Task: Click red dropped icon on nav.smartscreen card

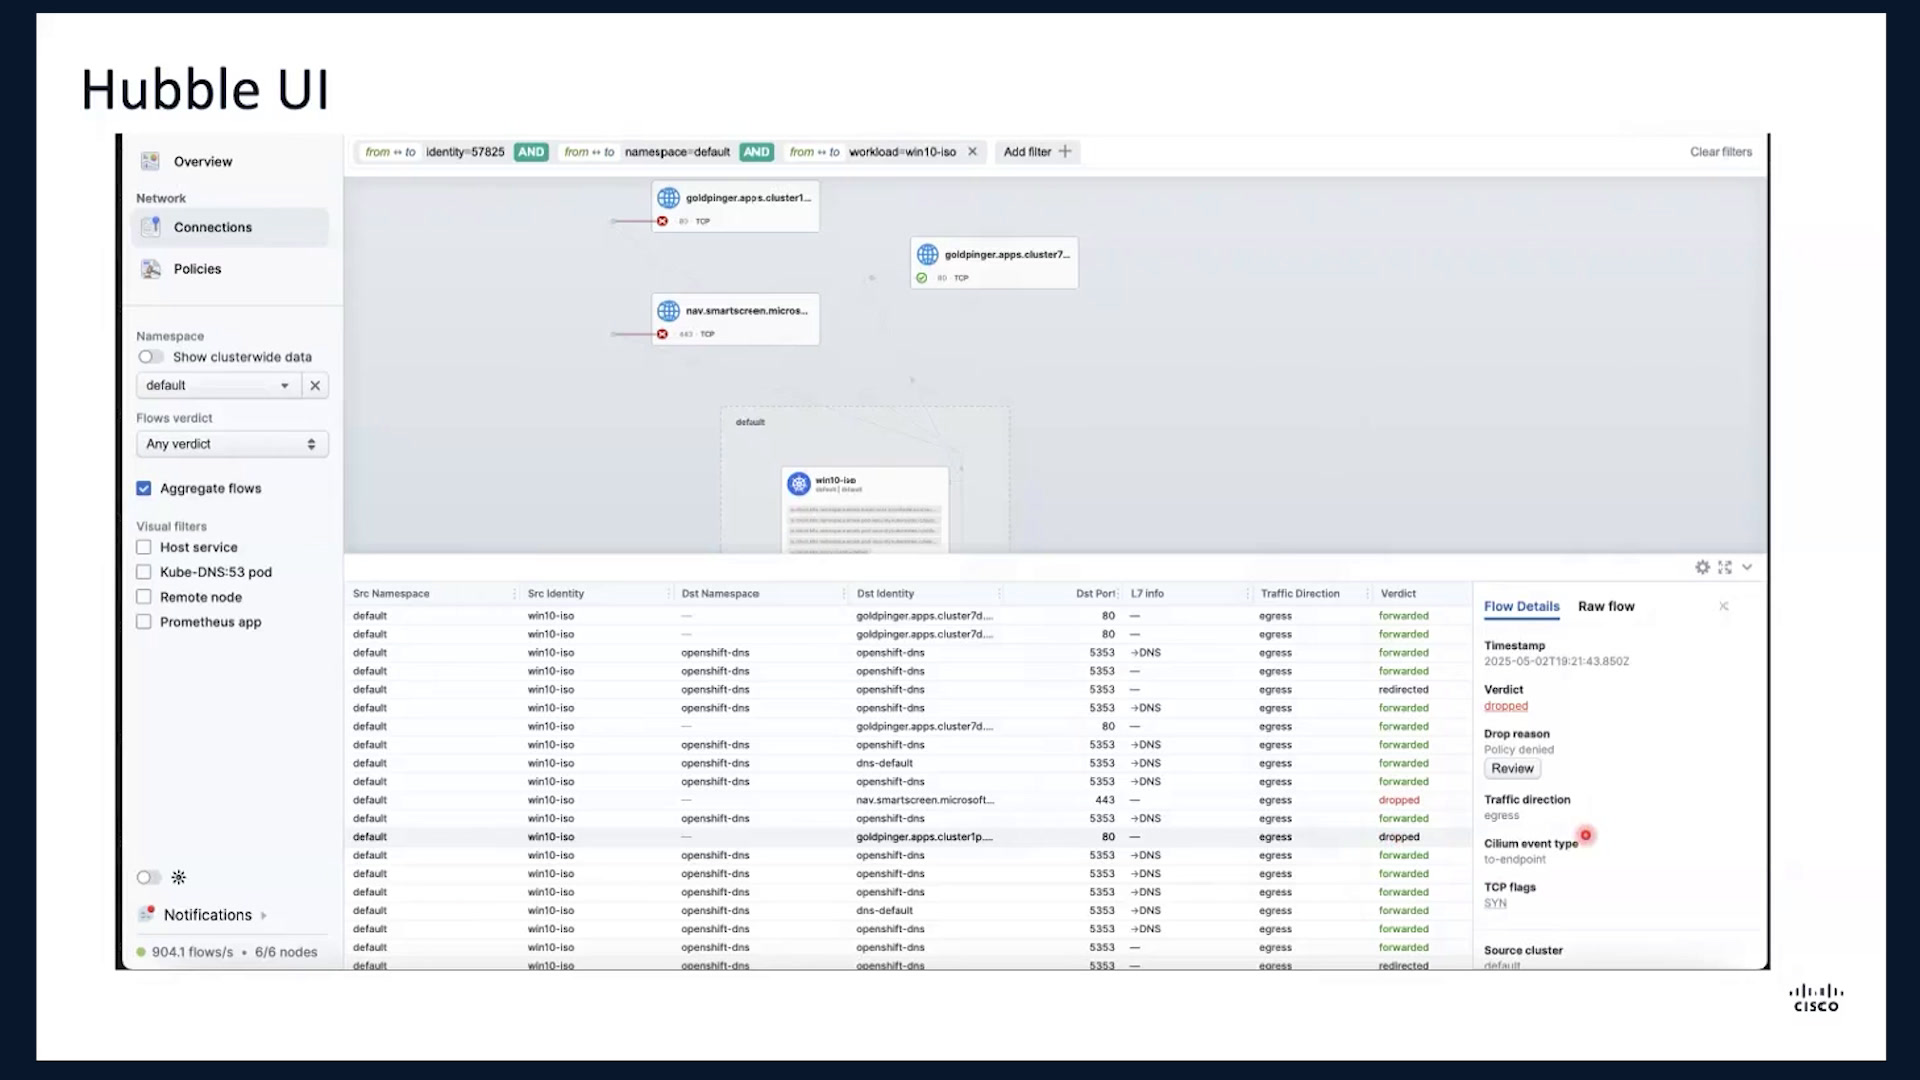Action: 662,334
